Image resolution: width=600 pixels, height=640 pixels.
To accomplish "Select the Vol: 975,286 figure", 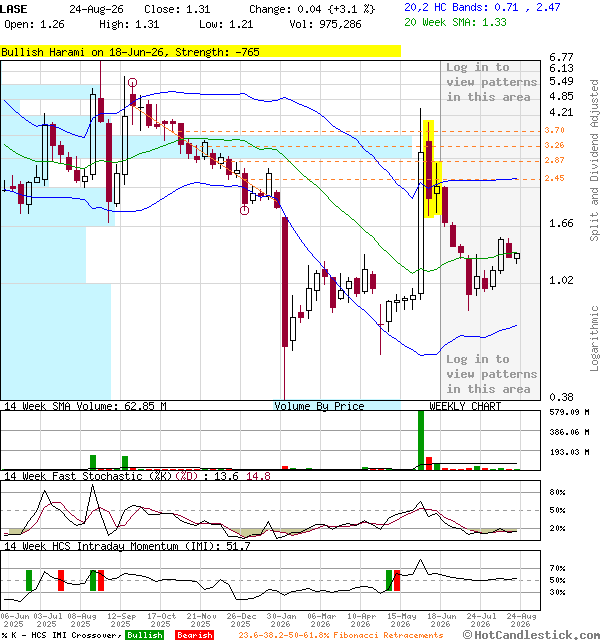I will [x=325, y=24].
